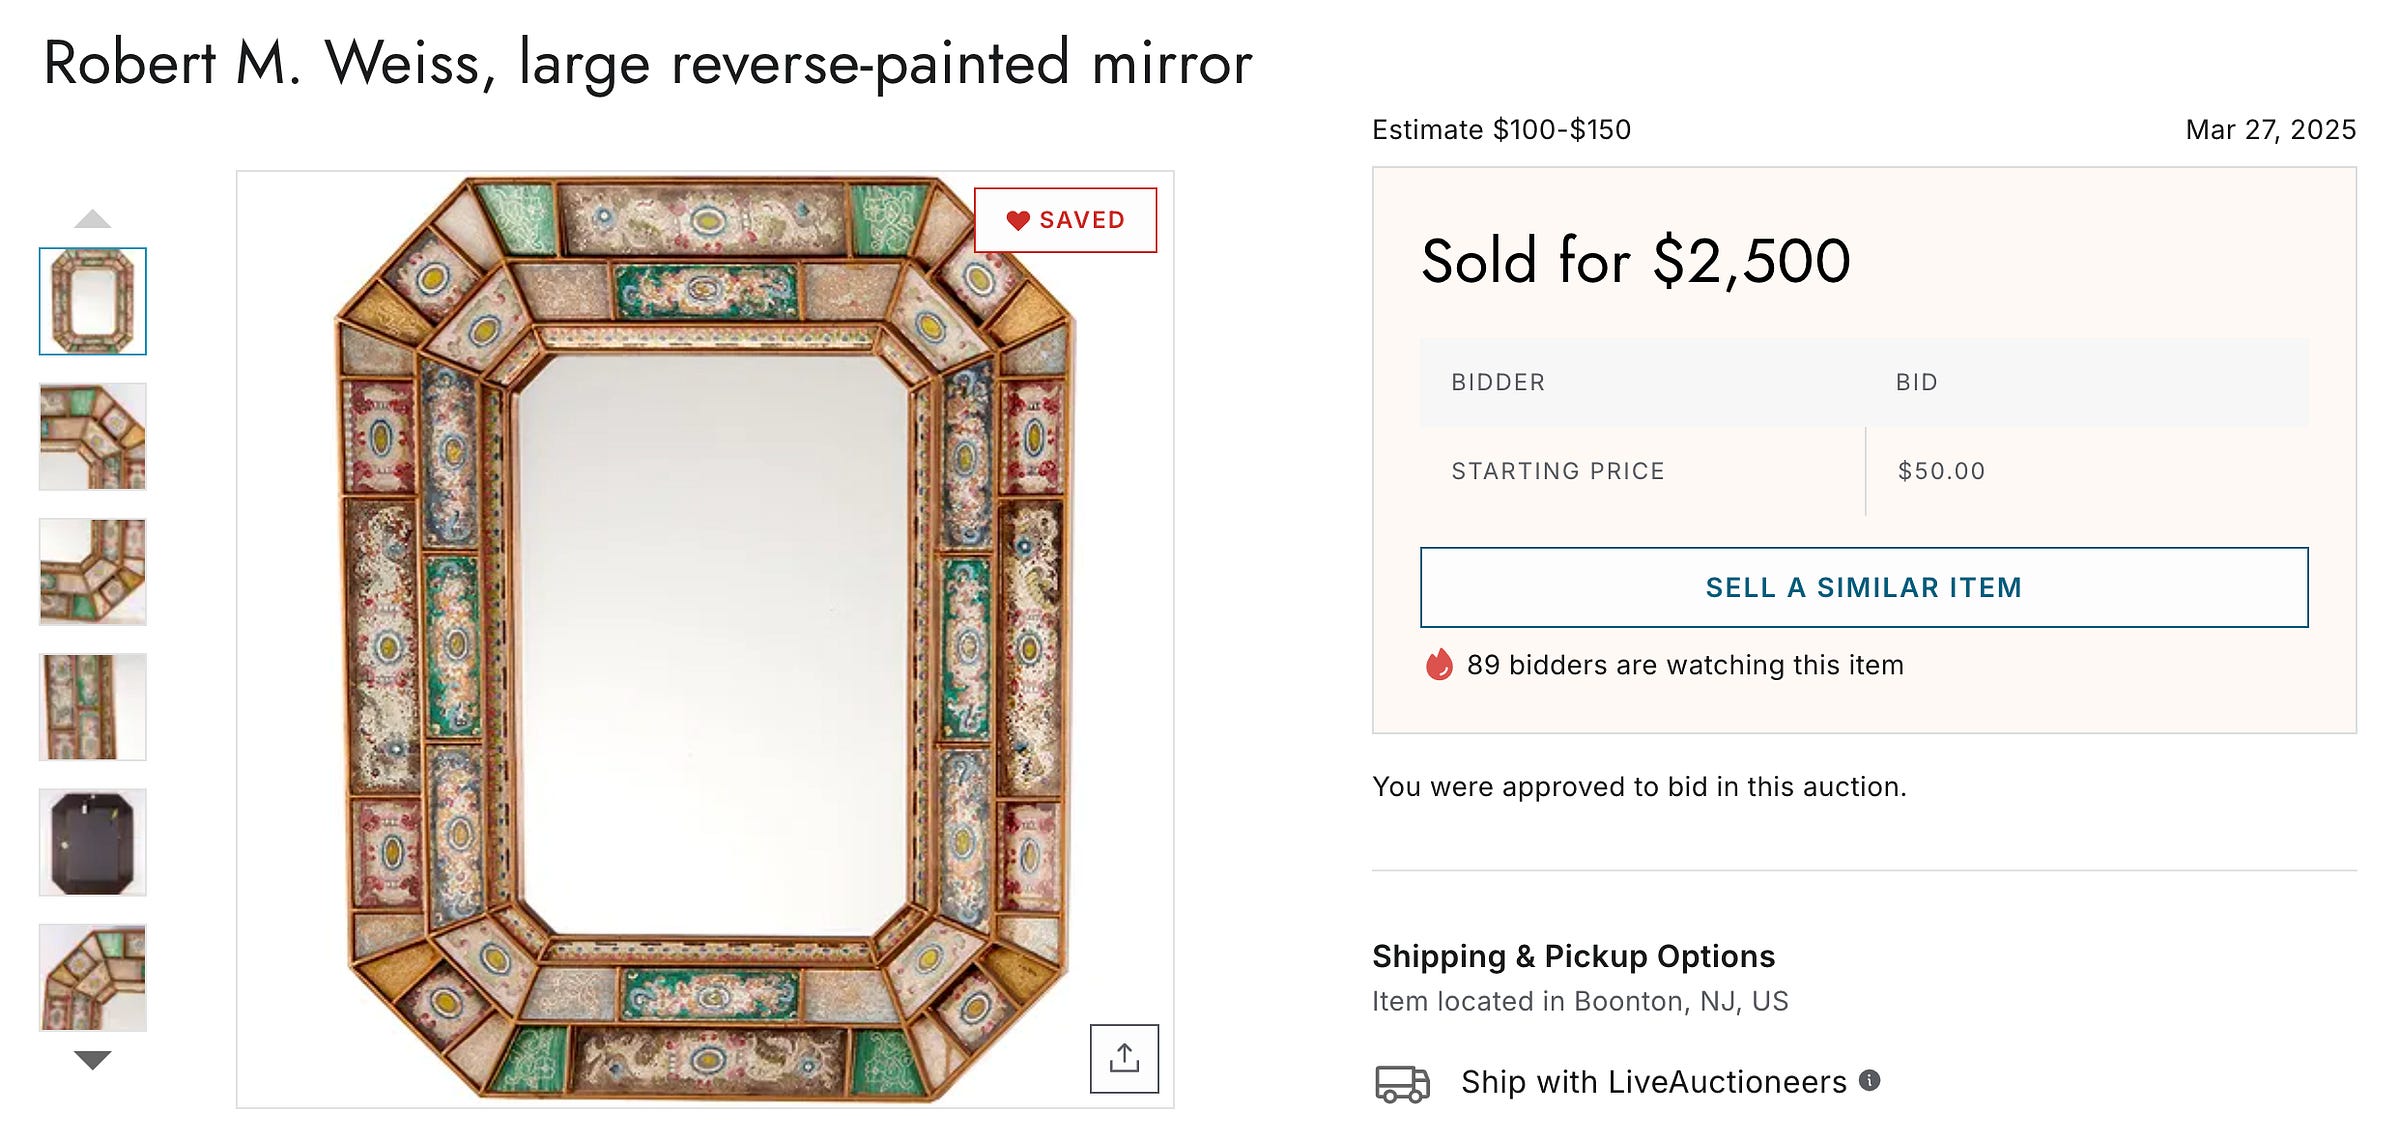This screenshot has width=2400, height=1140.
Task: Open the third thumbnail of frame corner
Action: point(93,571)
